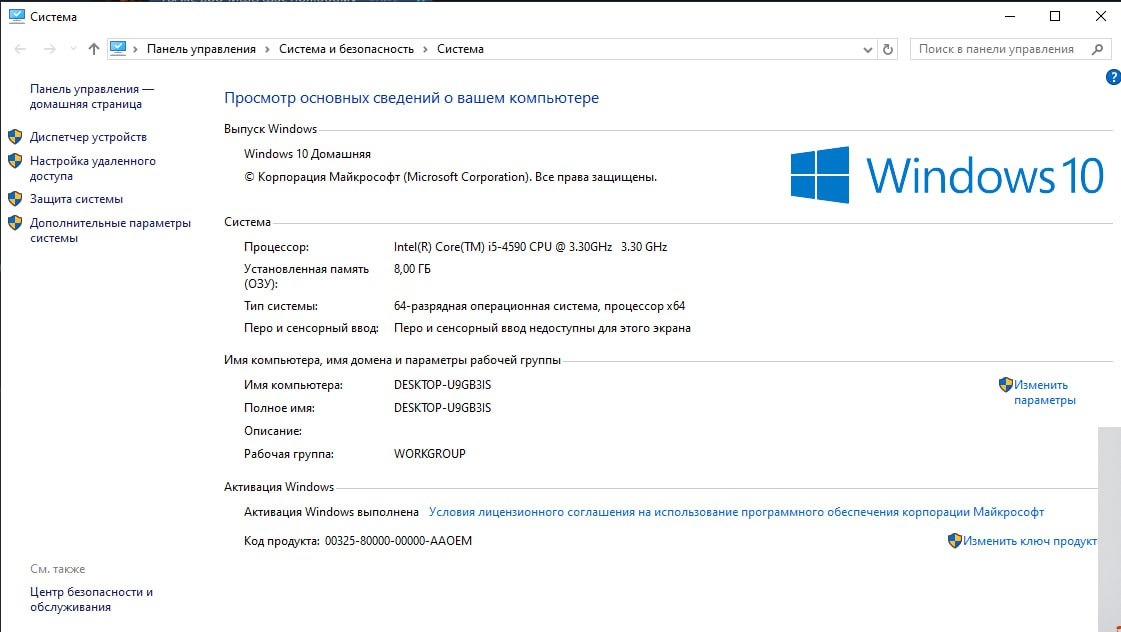Select the Система и безопасность breadcrumb
The height and width of the screenshot is (632, 1121).
pos(346,49)
